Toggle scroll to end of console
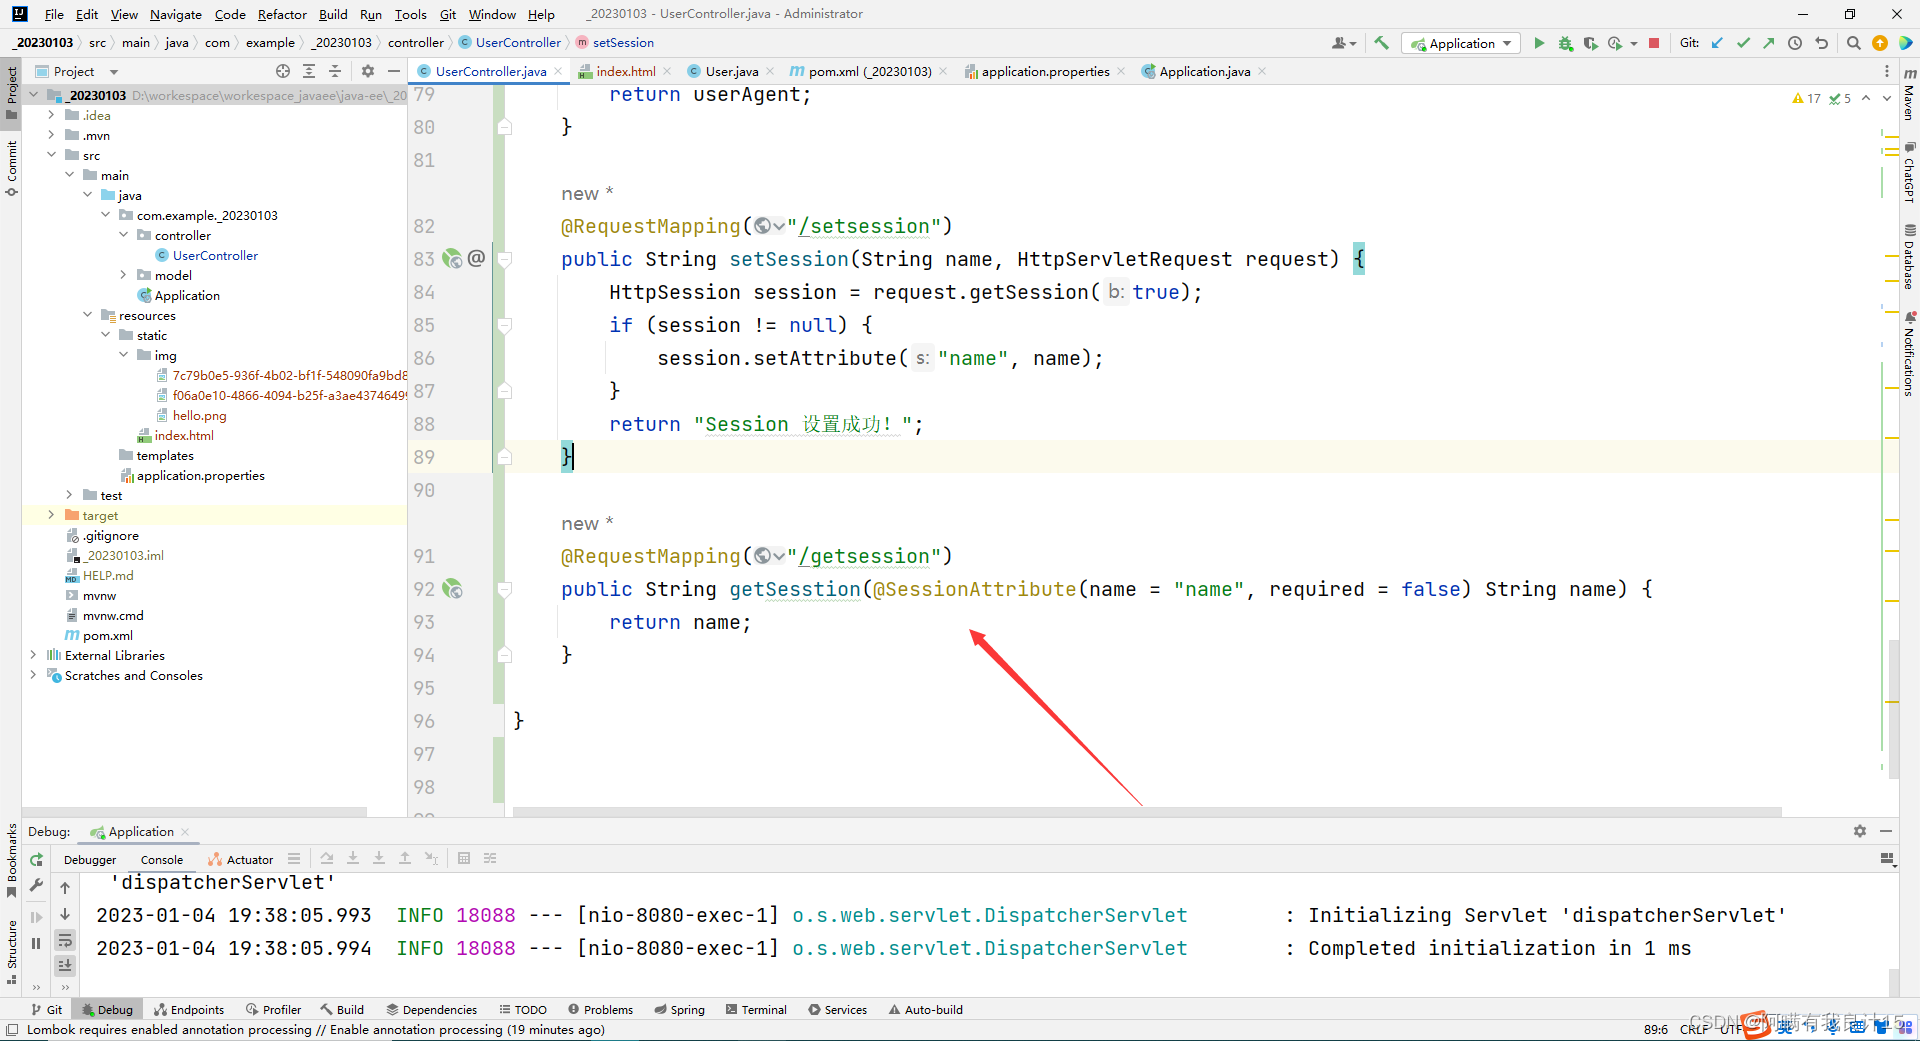The width and height of the screenshot is (1920, 1041). pos(65,965)
